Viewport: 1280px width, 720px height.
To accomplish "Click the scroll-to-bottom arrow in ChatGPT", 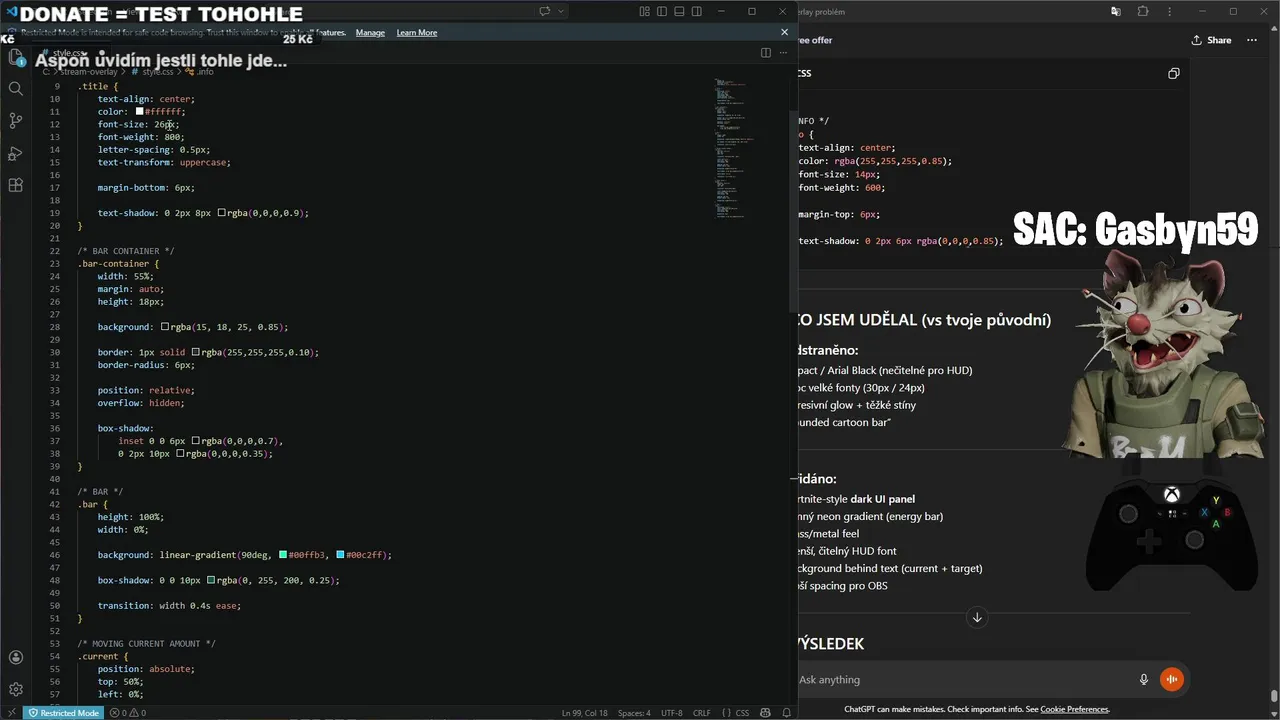I will (977, 617).
